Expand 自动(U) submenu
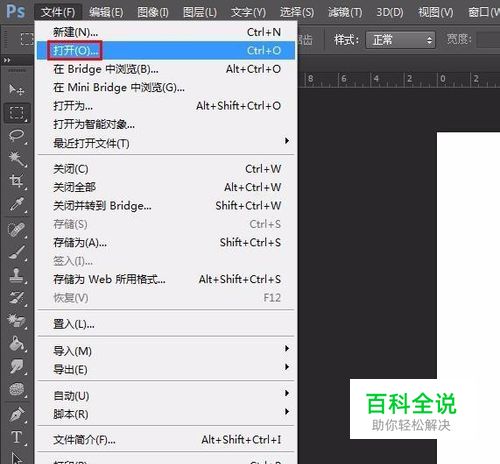The height and width of the screenshot is (464, 500). tap(166, 396)
